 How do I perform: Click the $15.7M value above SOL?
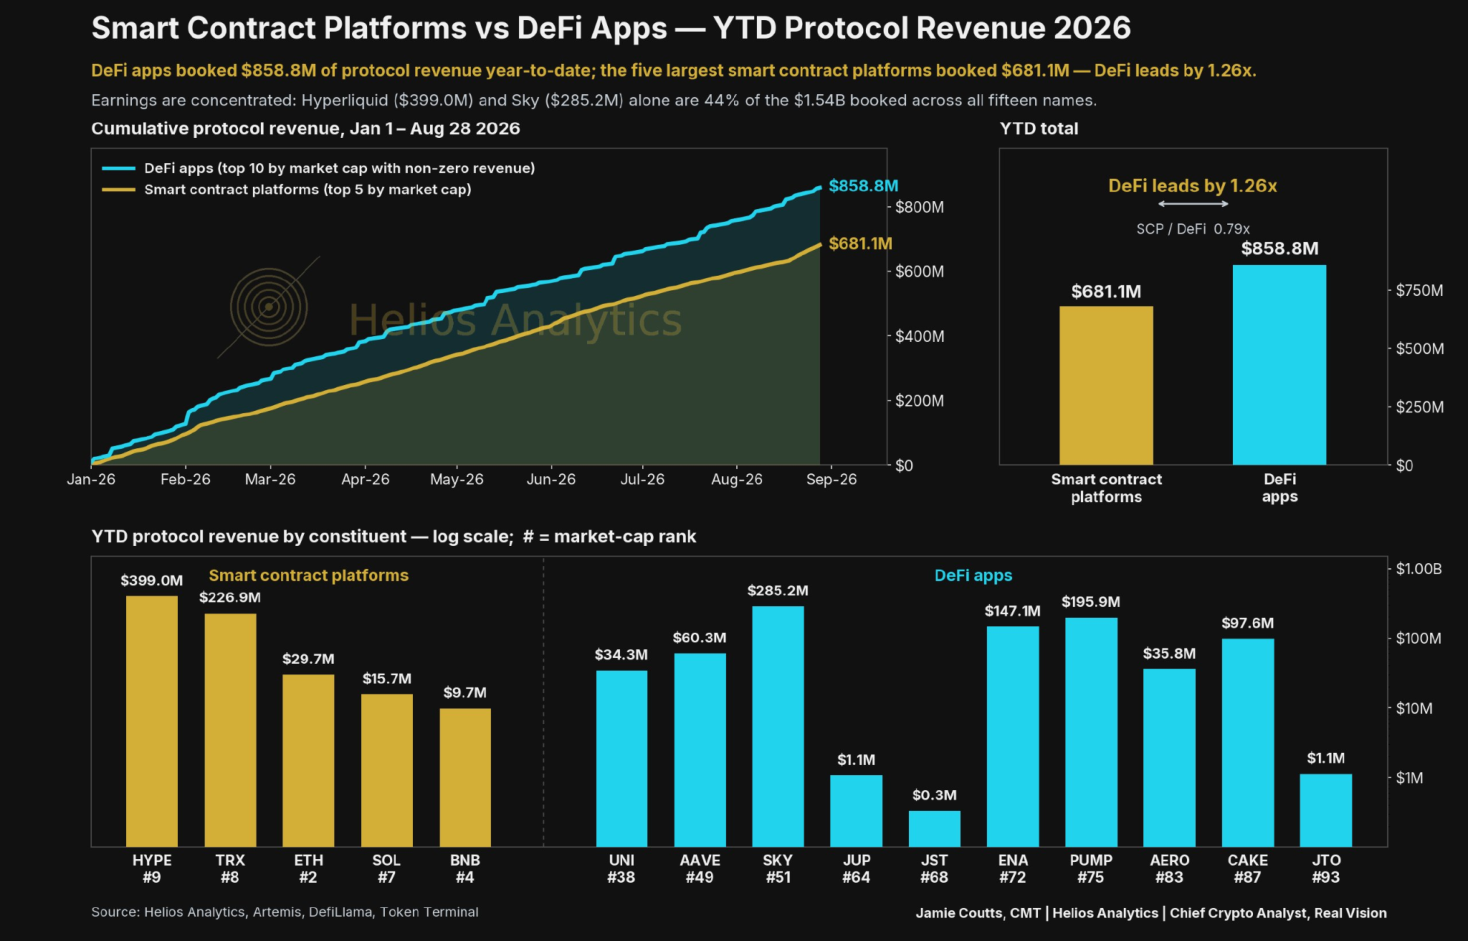[x=387, y=678]
